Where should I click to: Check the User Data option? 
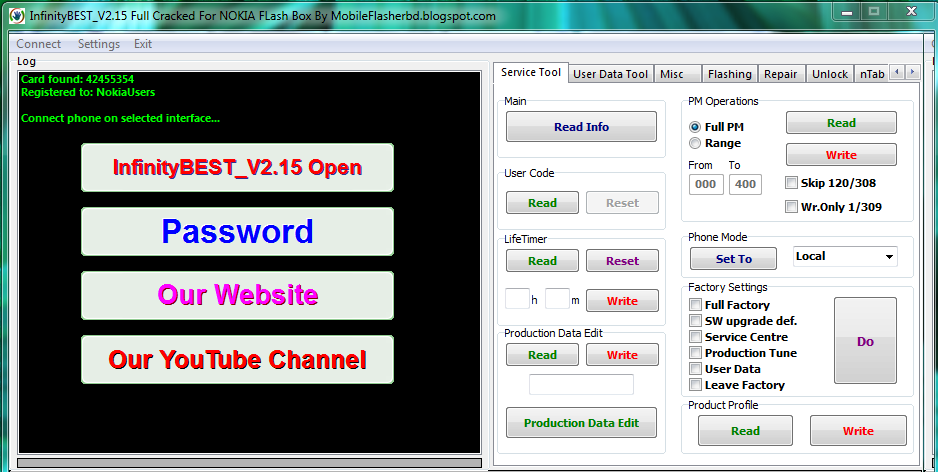[x=695, y=369]
